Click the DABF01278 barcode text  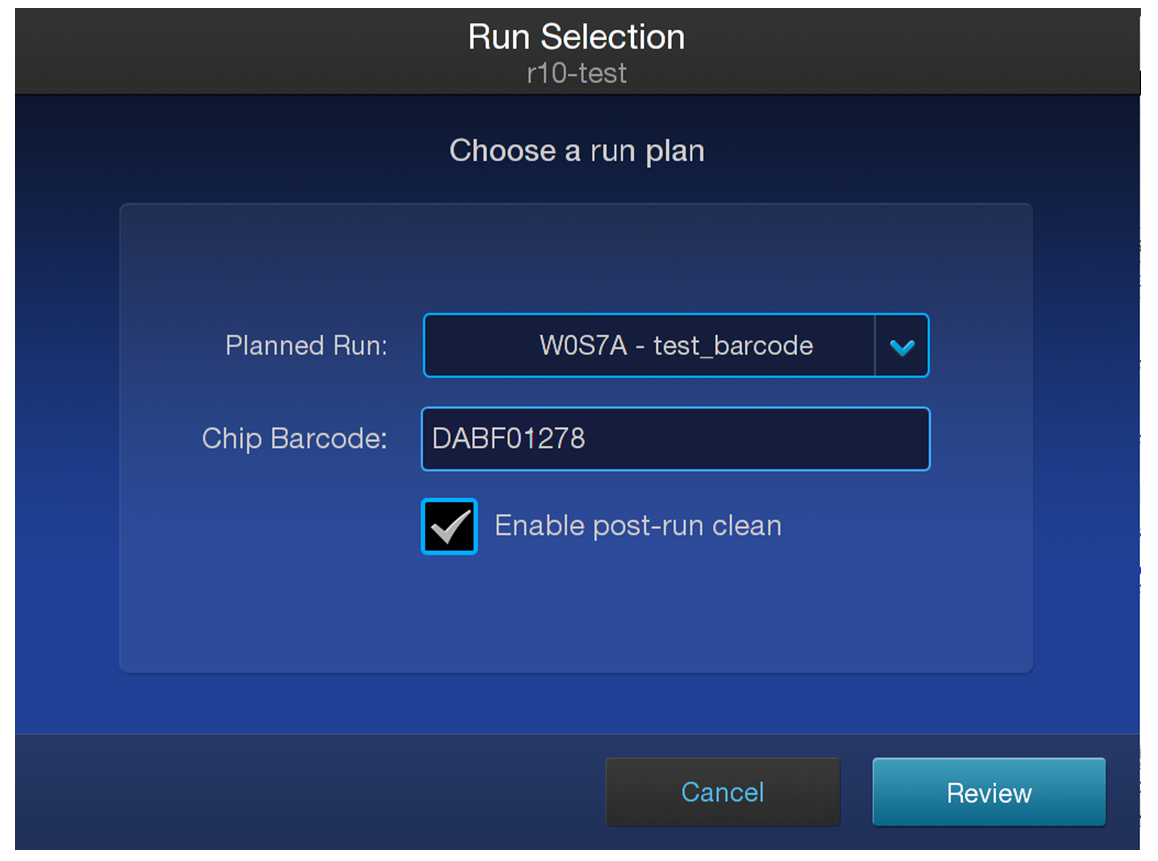508,438
